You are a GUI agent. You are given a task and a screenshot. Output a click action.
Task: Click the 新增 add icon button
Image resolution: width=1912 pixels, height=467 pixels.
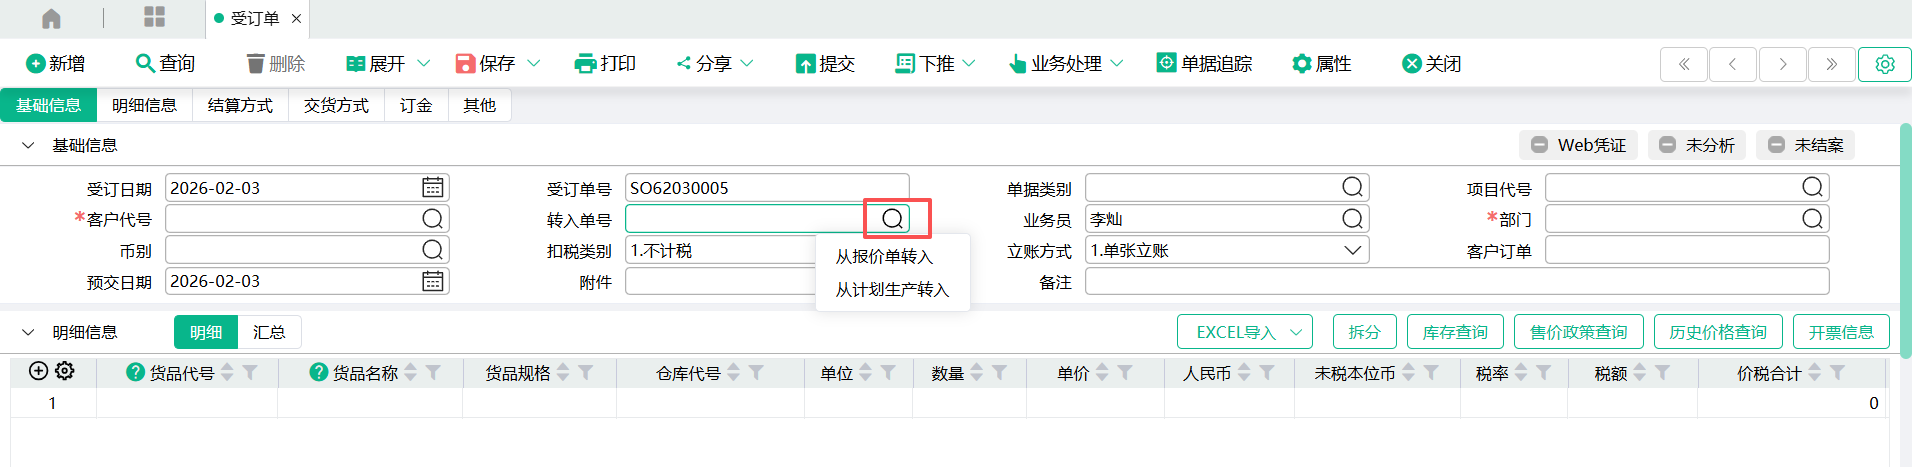click(36, 64)
